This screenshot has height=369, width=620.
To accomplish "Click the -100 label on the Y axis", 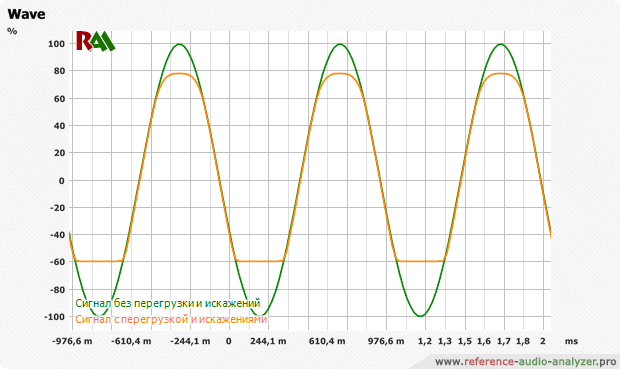I will tap(55, 317).
